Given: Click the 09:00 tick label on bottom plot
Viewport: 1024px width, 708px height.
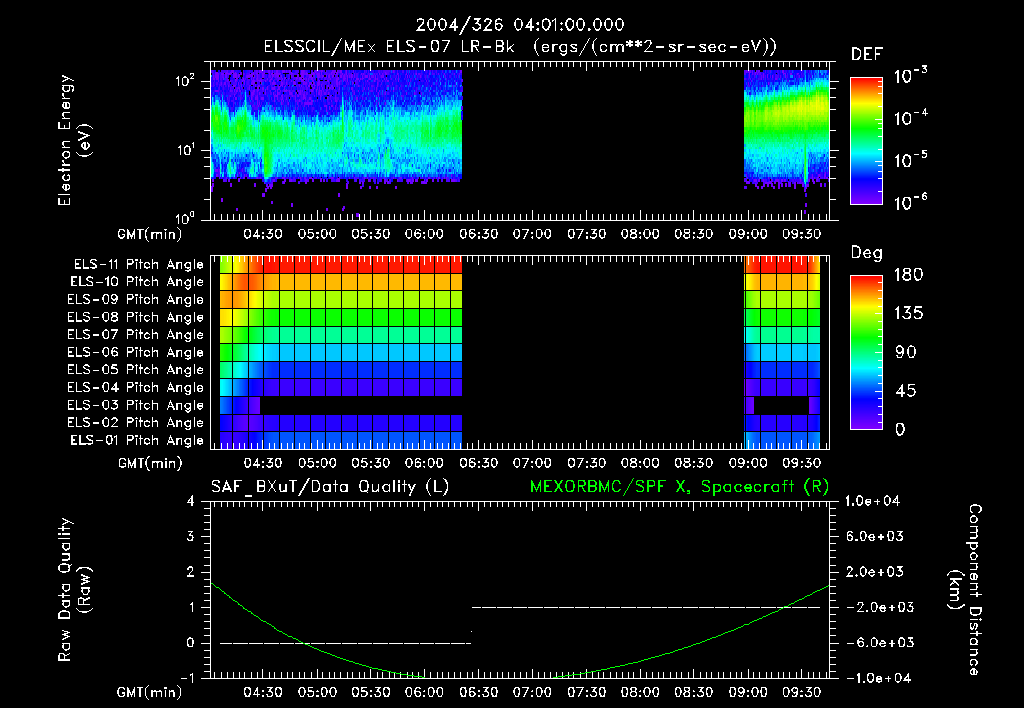Looking at the screenshot, I should pos(748,692).
